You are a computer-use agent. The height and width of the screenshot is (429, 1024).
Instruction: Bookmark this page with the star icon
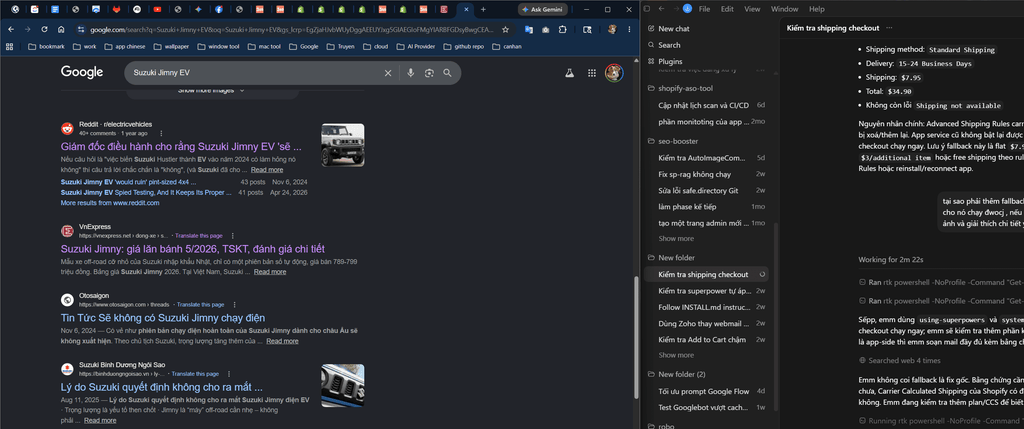coord(505,29)
